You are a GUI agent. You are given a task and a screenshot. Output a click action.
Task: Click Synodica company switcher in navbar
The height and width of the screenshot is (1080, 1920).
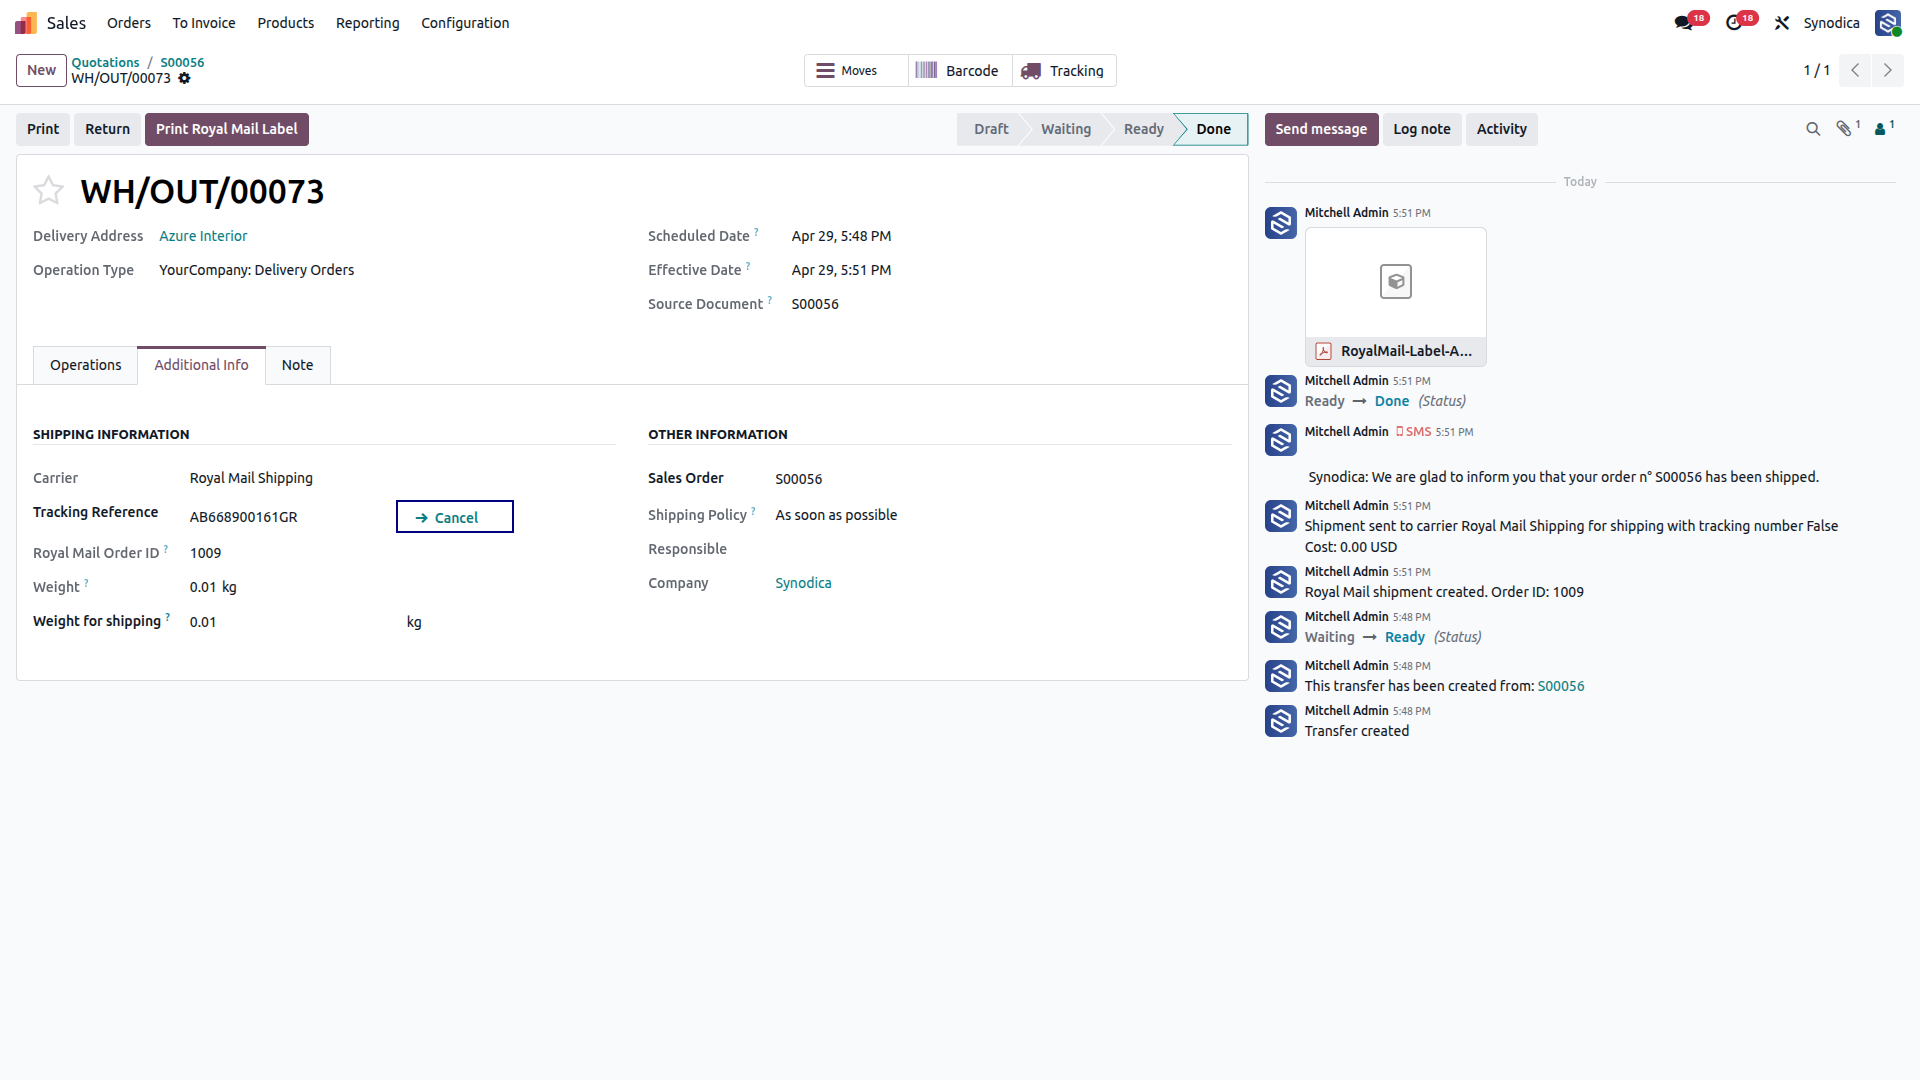1831,23
